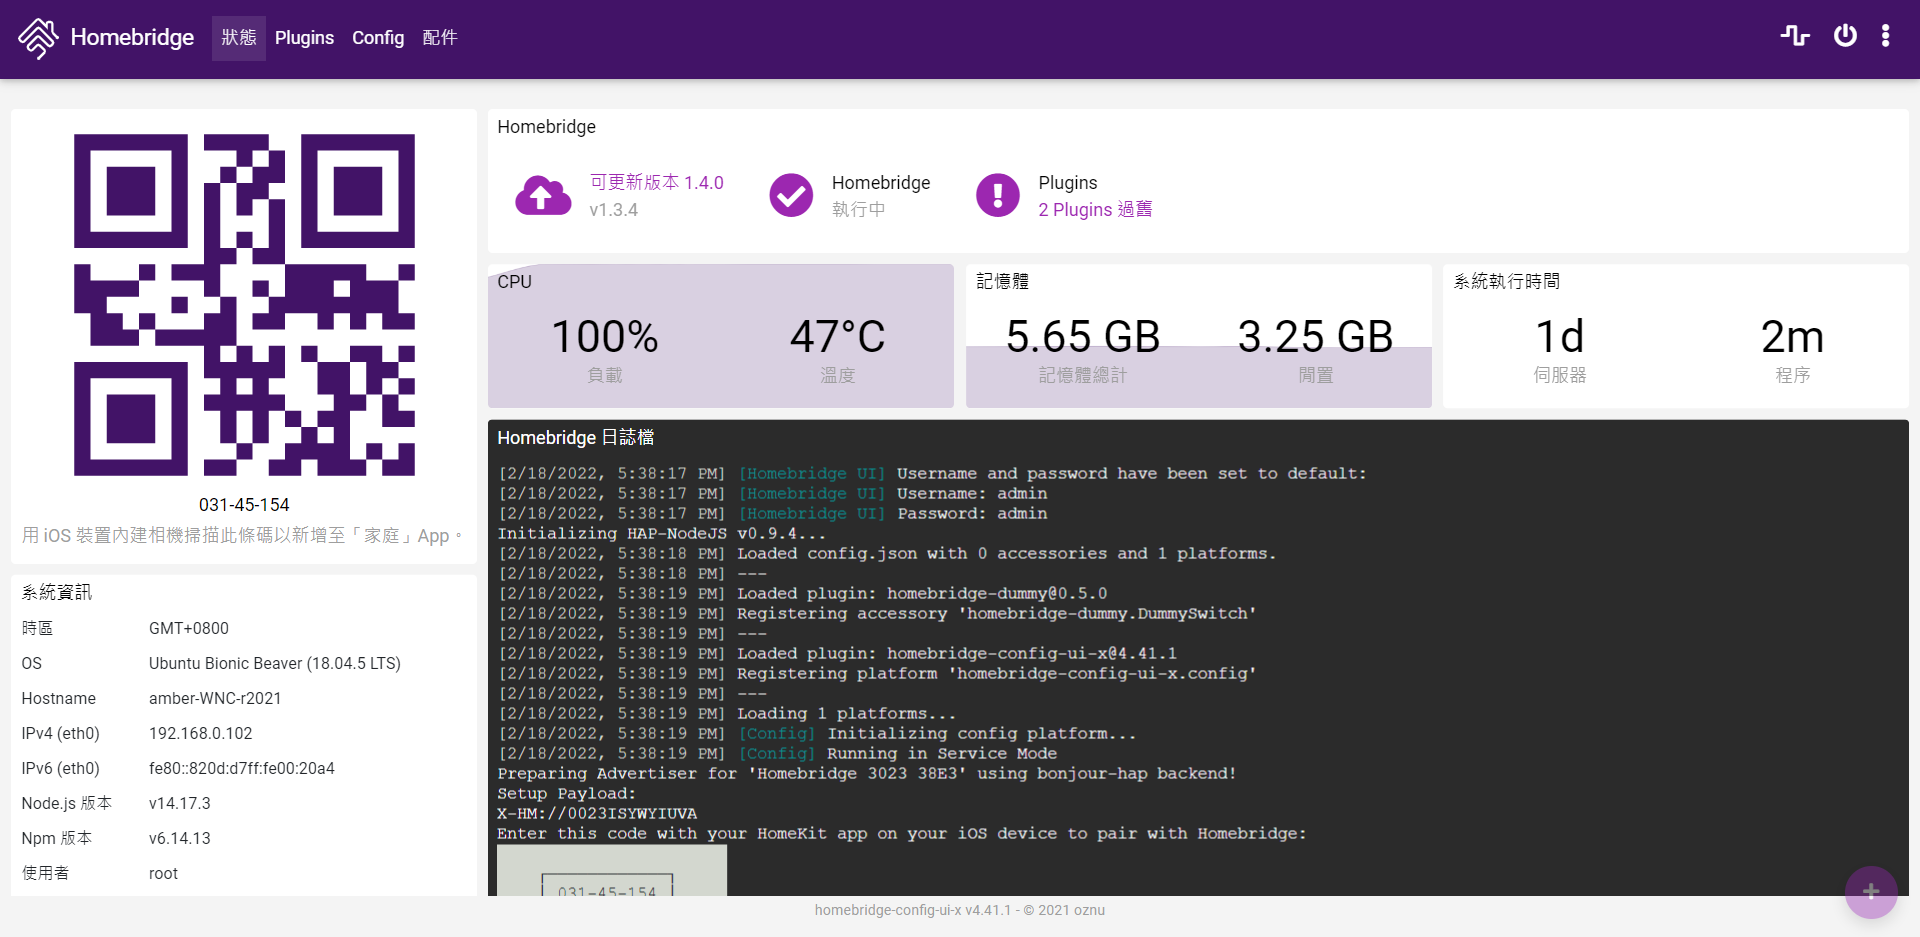Open the 2 Plugins 過舊 link
This screenshot has width=1920, height=937.
pos(1095,209)
